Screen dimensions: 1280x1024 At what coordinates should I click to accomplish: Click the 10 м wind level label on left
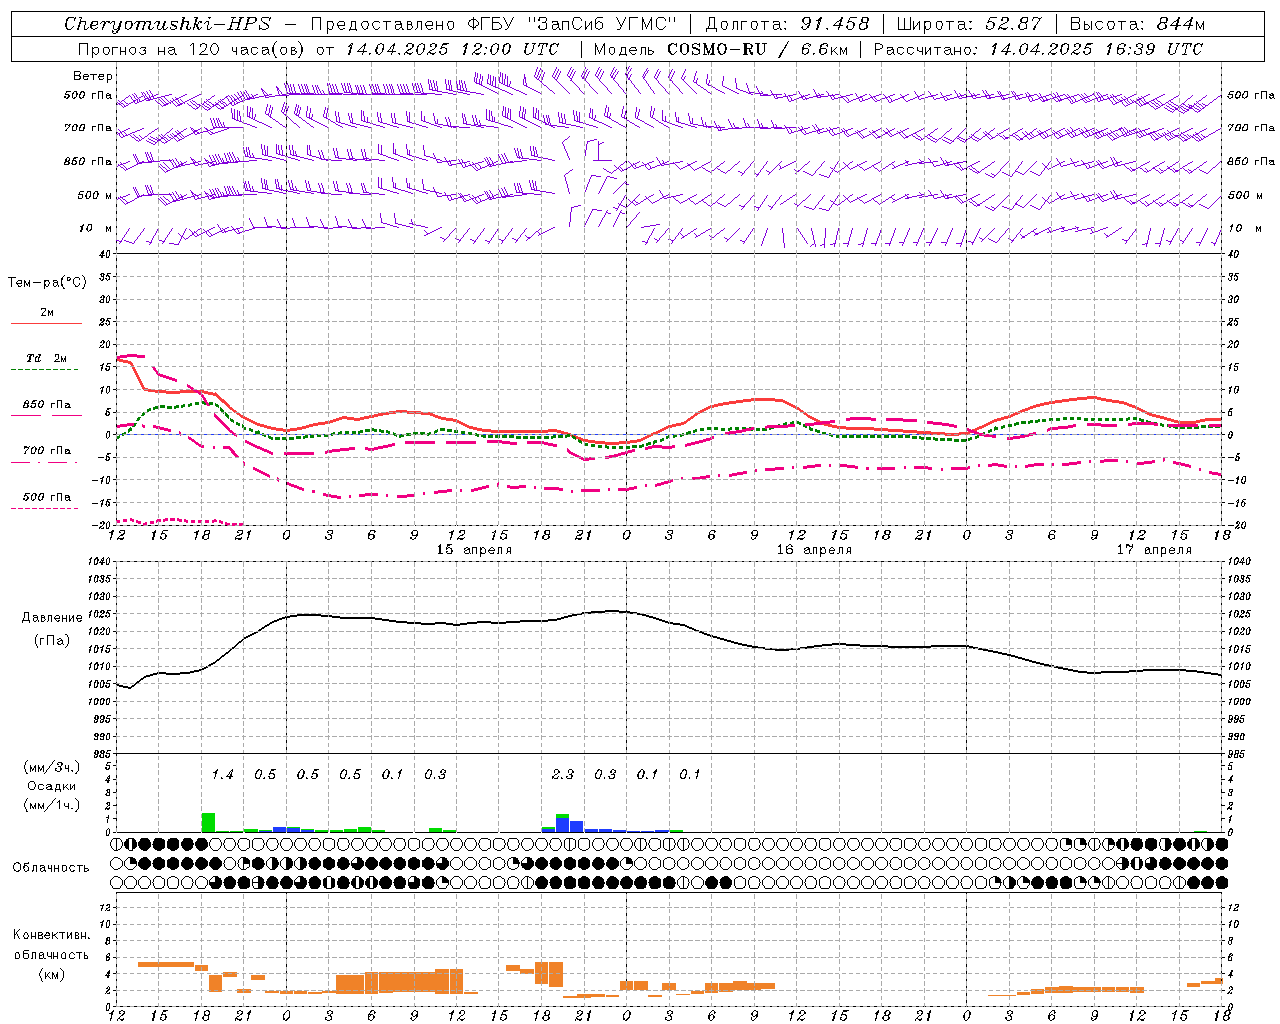click(96, 229)
